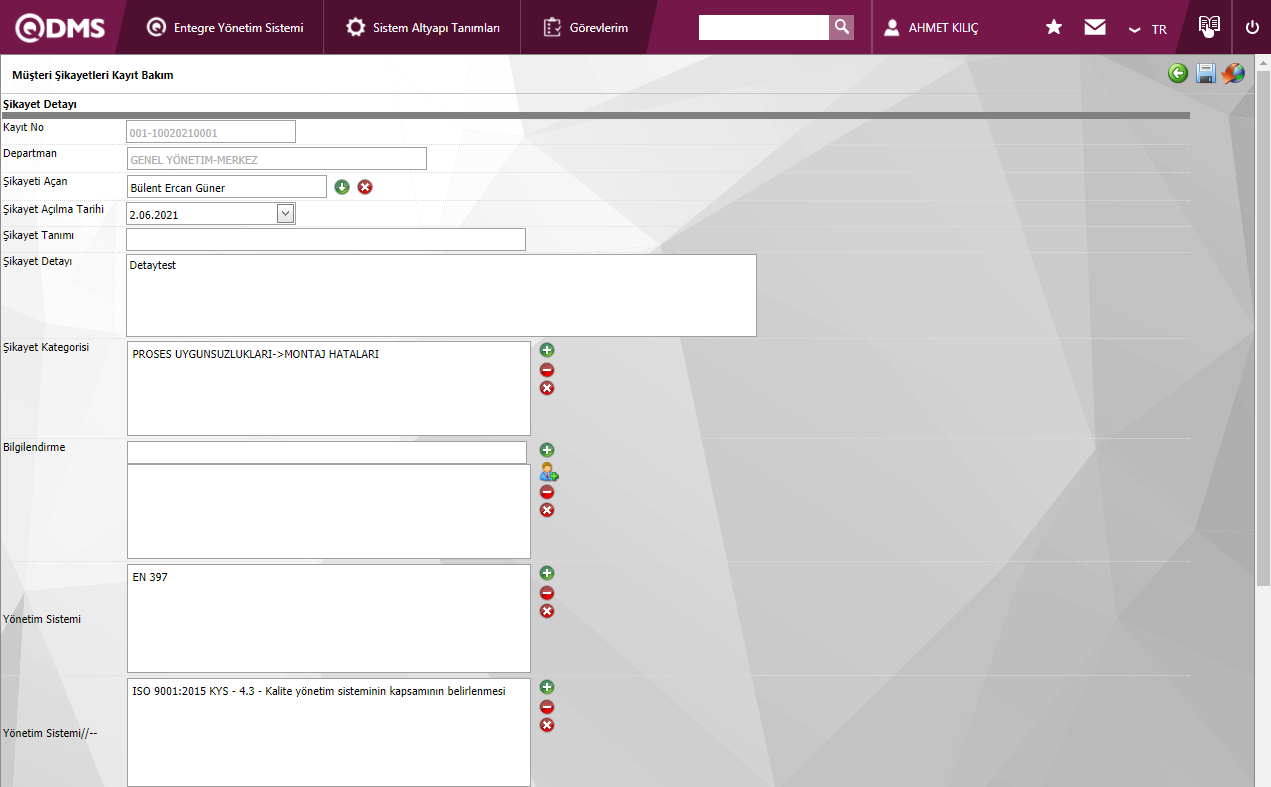
Task: Add Bilgilendirme entry with green plus
Action: (x=547, y=450)
